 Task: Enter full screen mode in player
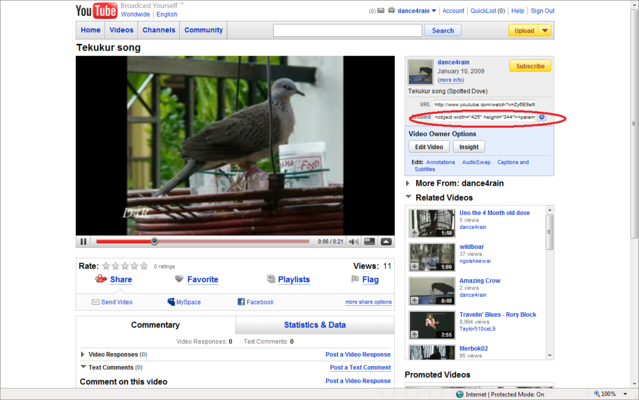tap(386, 242)
